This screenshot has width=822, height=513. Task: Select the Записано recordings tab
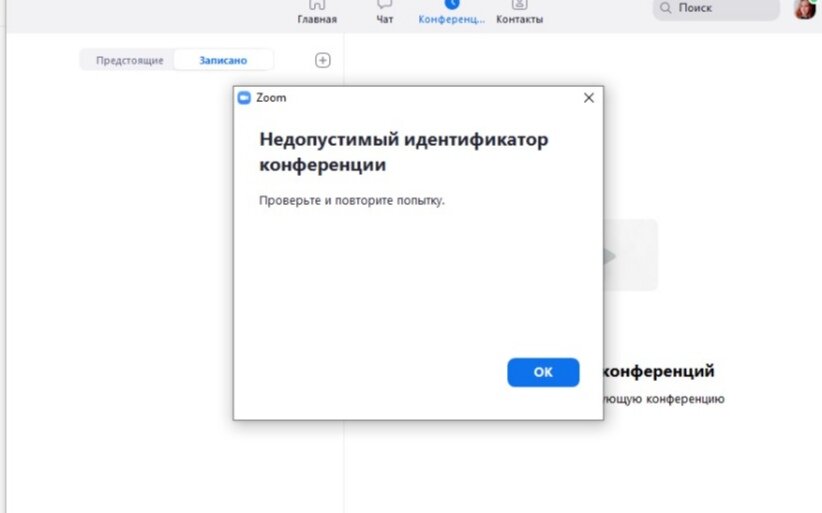tap(223, 60)
